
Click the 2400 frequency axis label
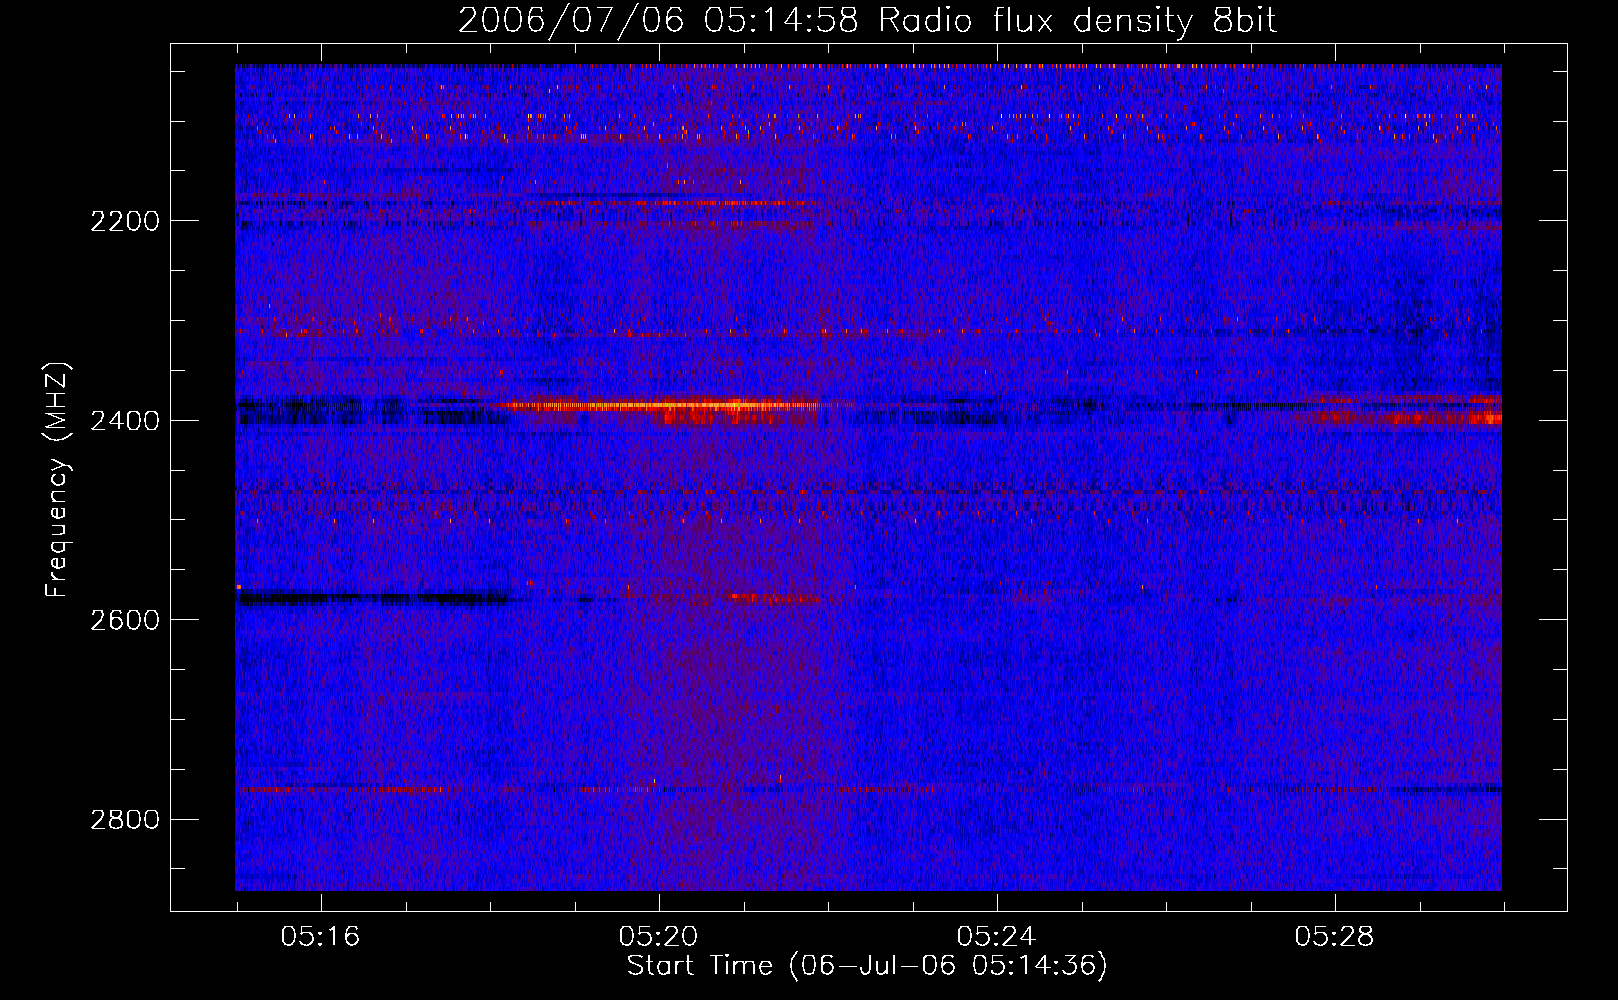[x=125, y=421]
